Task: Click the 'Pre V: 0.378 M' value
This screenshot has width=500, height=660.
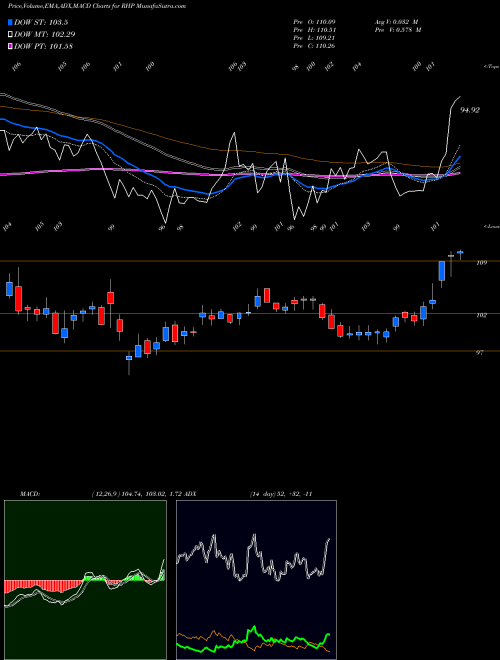Action: tap(398, 30)
